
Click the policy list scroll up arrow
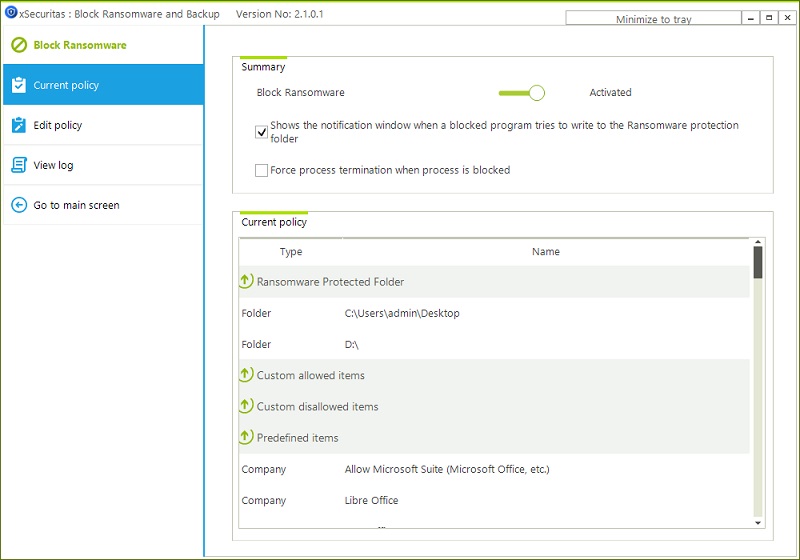[x=758, y=242]
